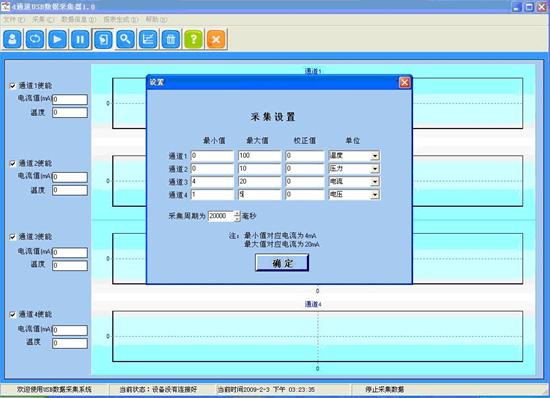Start acquisition with the play icon
Viewport: 550px width, 398px height.
point(58,39)
